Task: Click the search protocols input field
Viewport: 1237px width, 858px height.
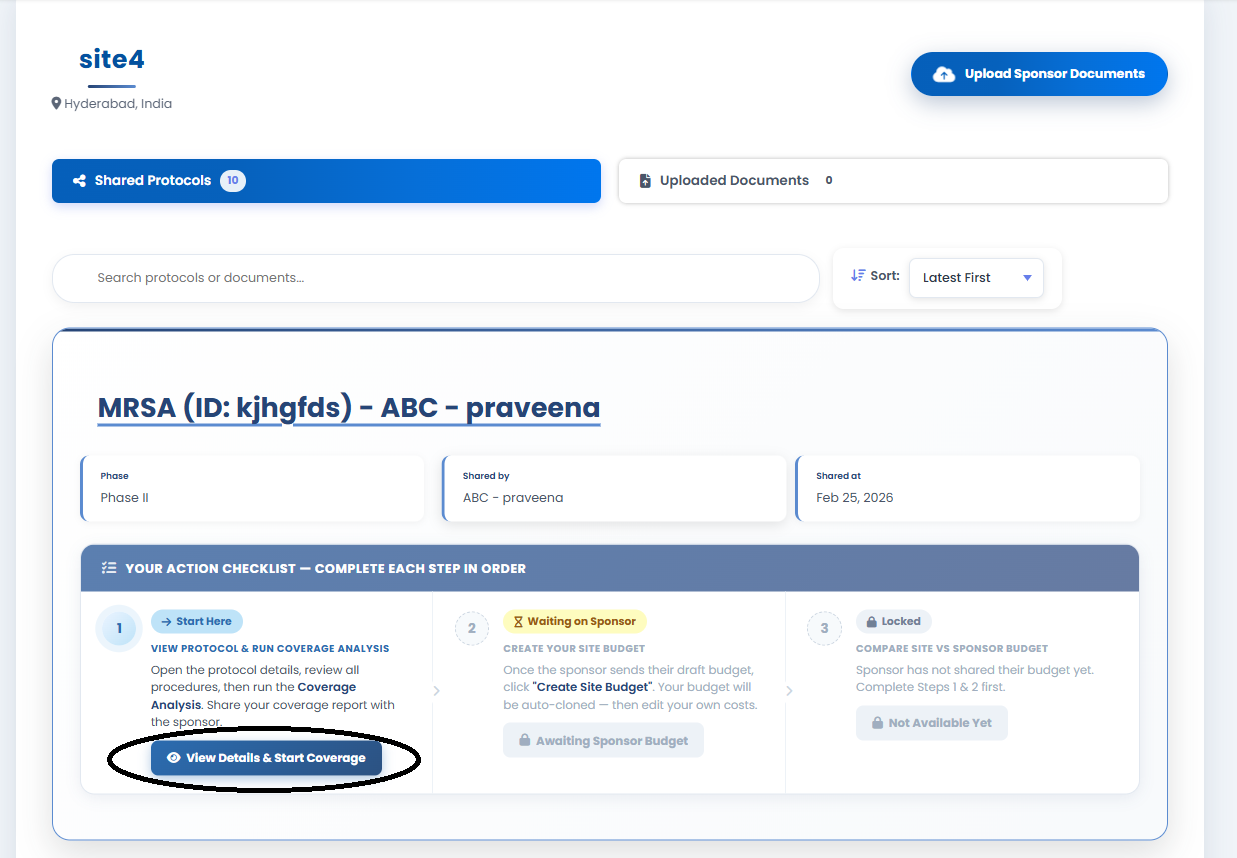Action: (435, 278)
